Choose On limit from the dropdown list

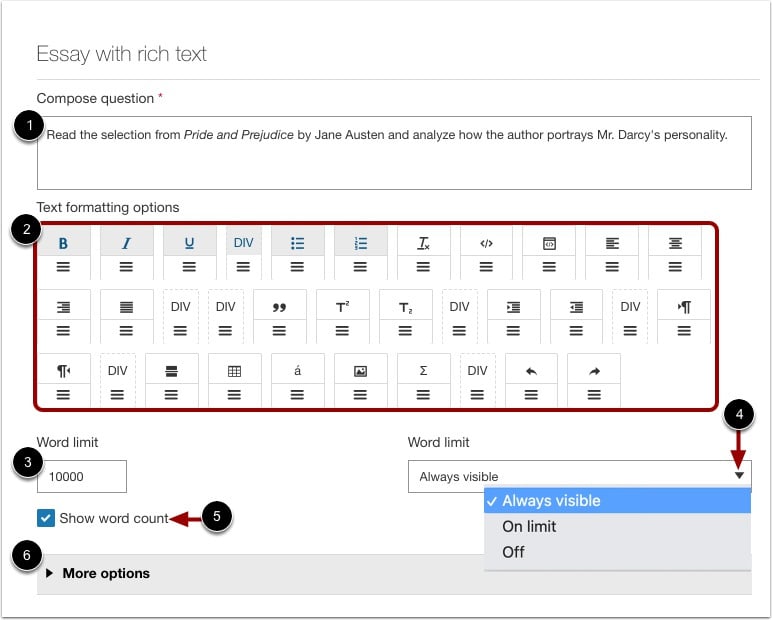pos(617,526)
